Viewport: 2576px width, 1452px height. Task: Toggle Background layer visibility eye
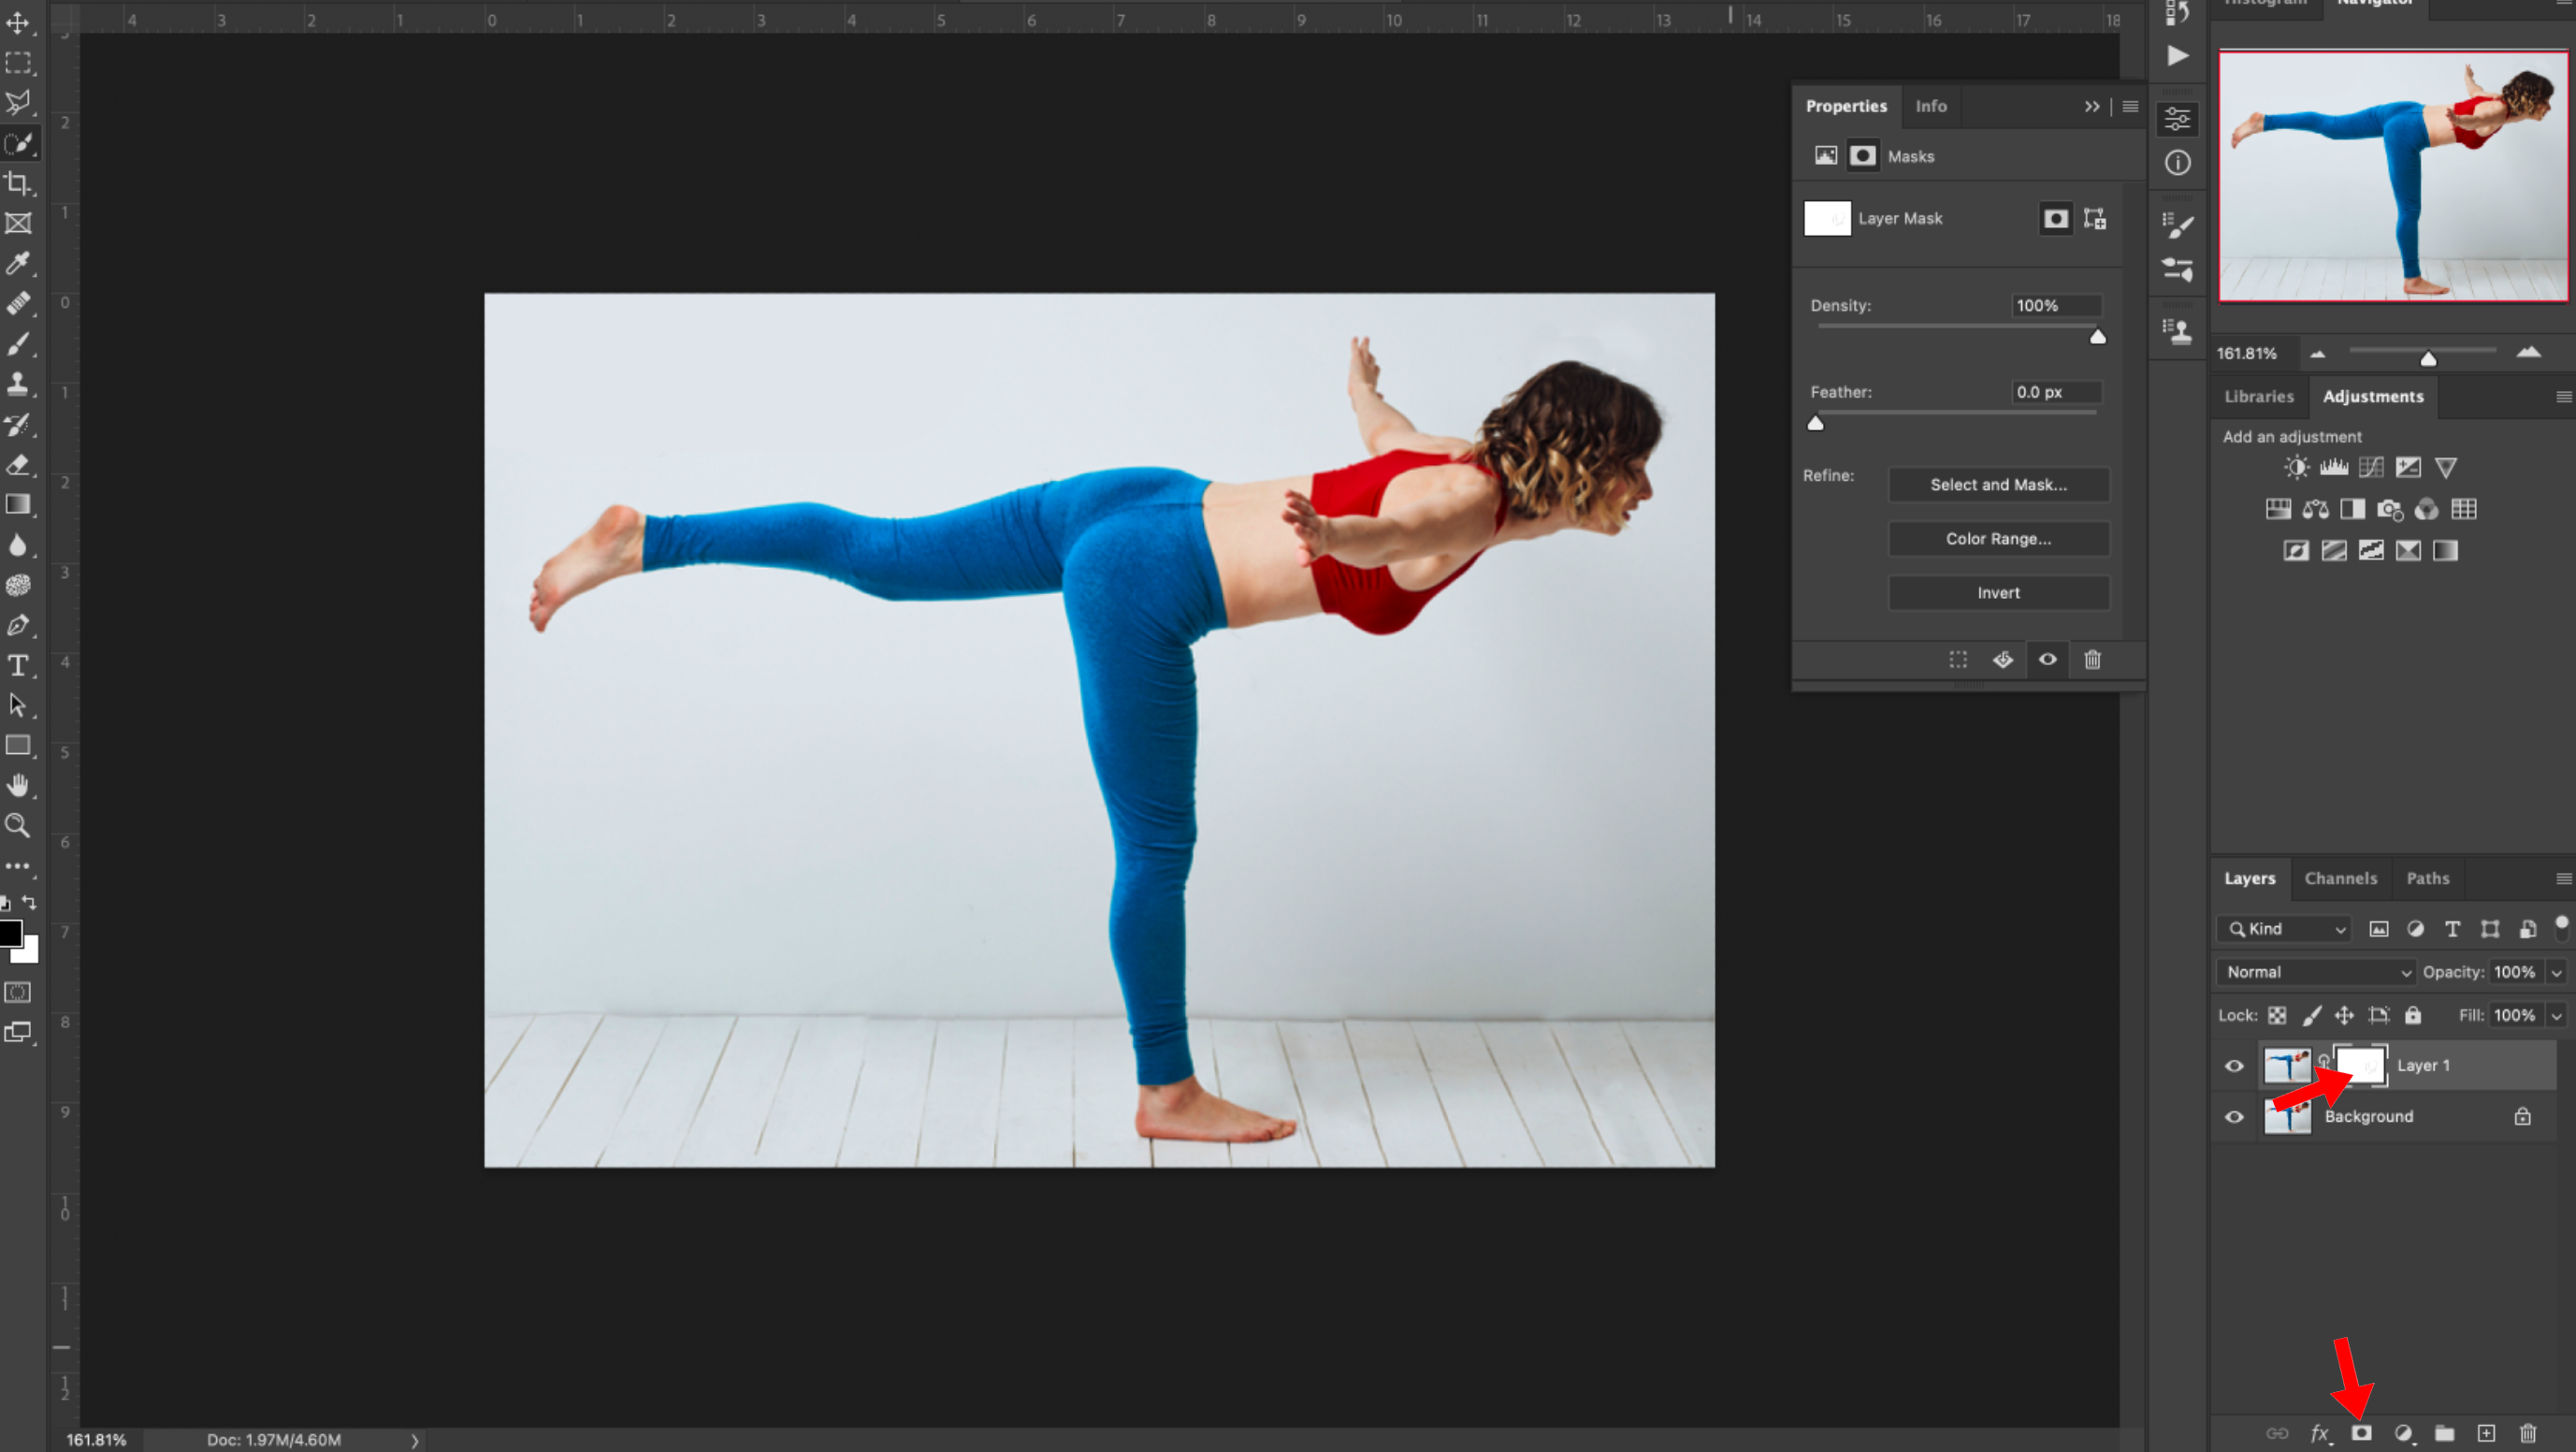click(x=2234, y=1117)
